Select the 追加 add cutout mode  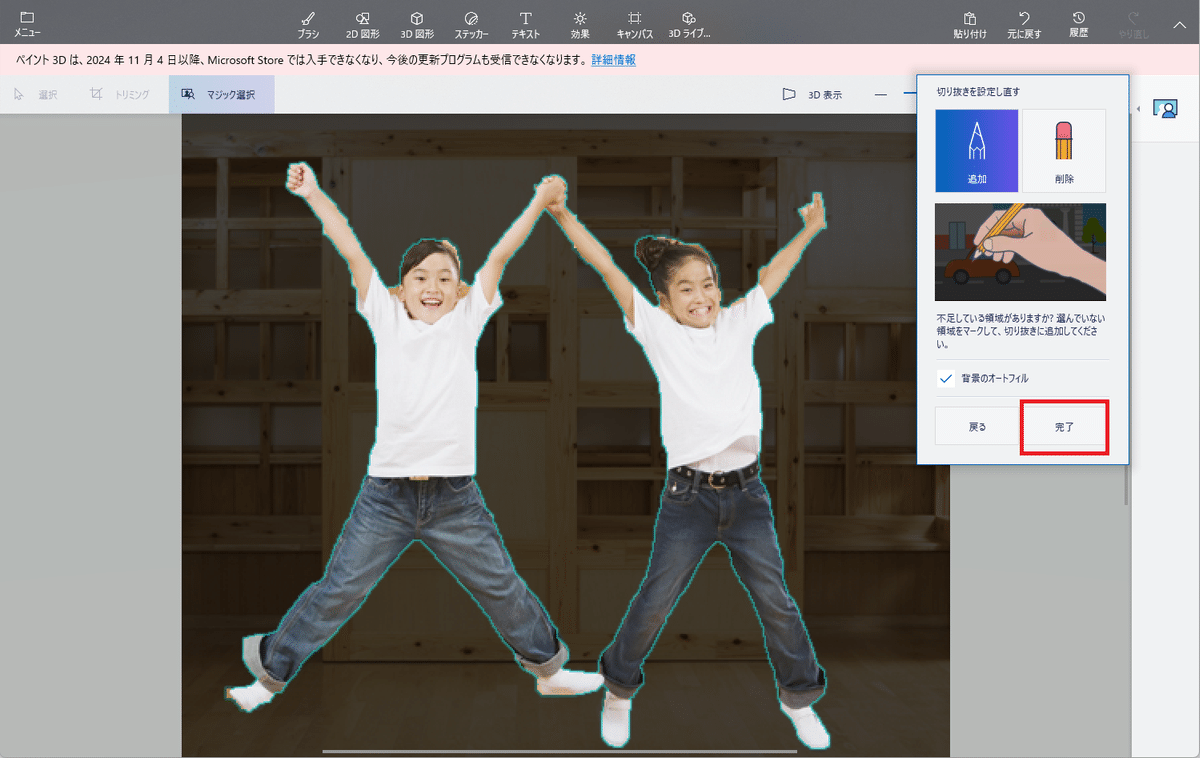[x=977, y=151]
